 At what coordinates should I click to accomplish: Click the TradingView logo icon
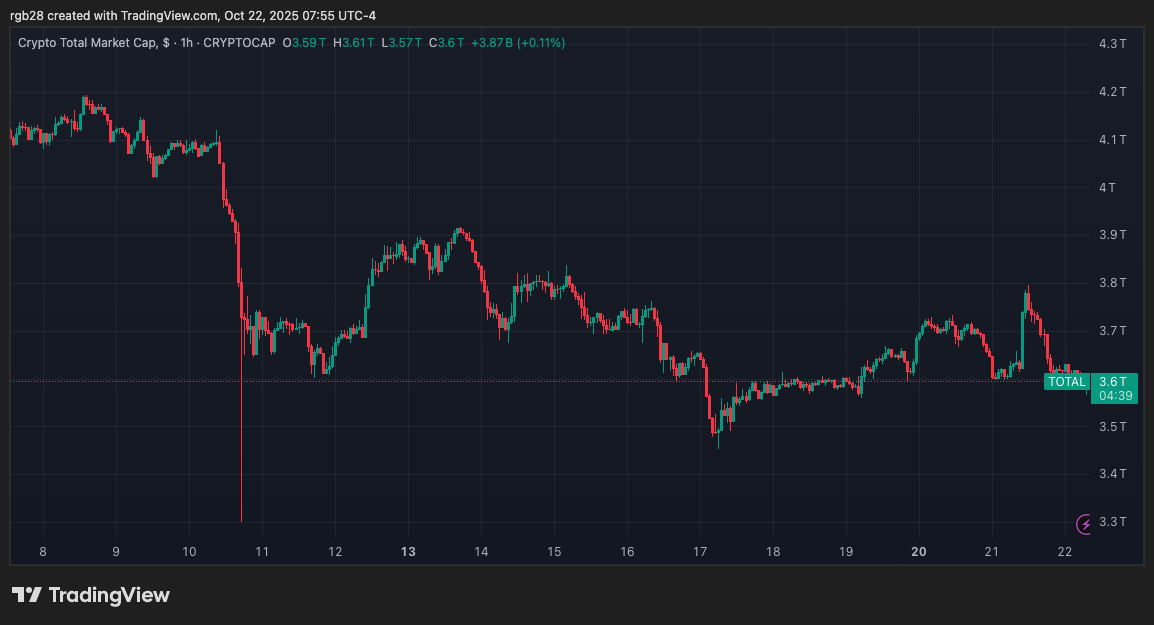[x=26, y=595]
